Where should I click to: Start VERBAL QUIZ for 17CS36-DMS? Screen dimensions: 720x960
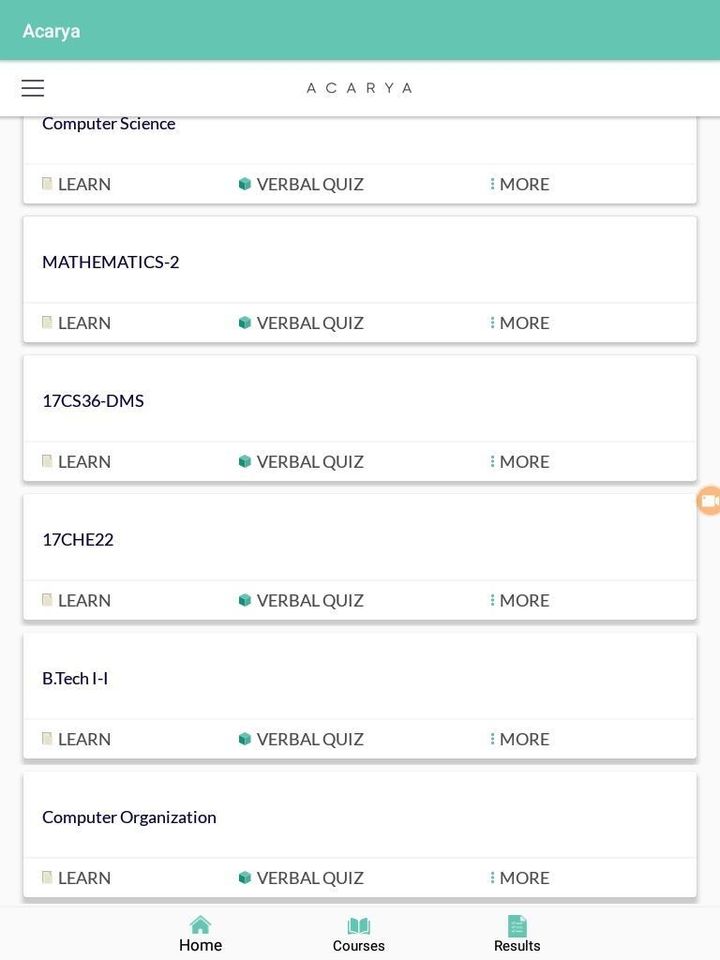(309, 462)
